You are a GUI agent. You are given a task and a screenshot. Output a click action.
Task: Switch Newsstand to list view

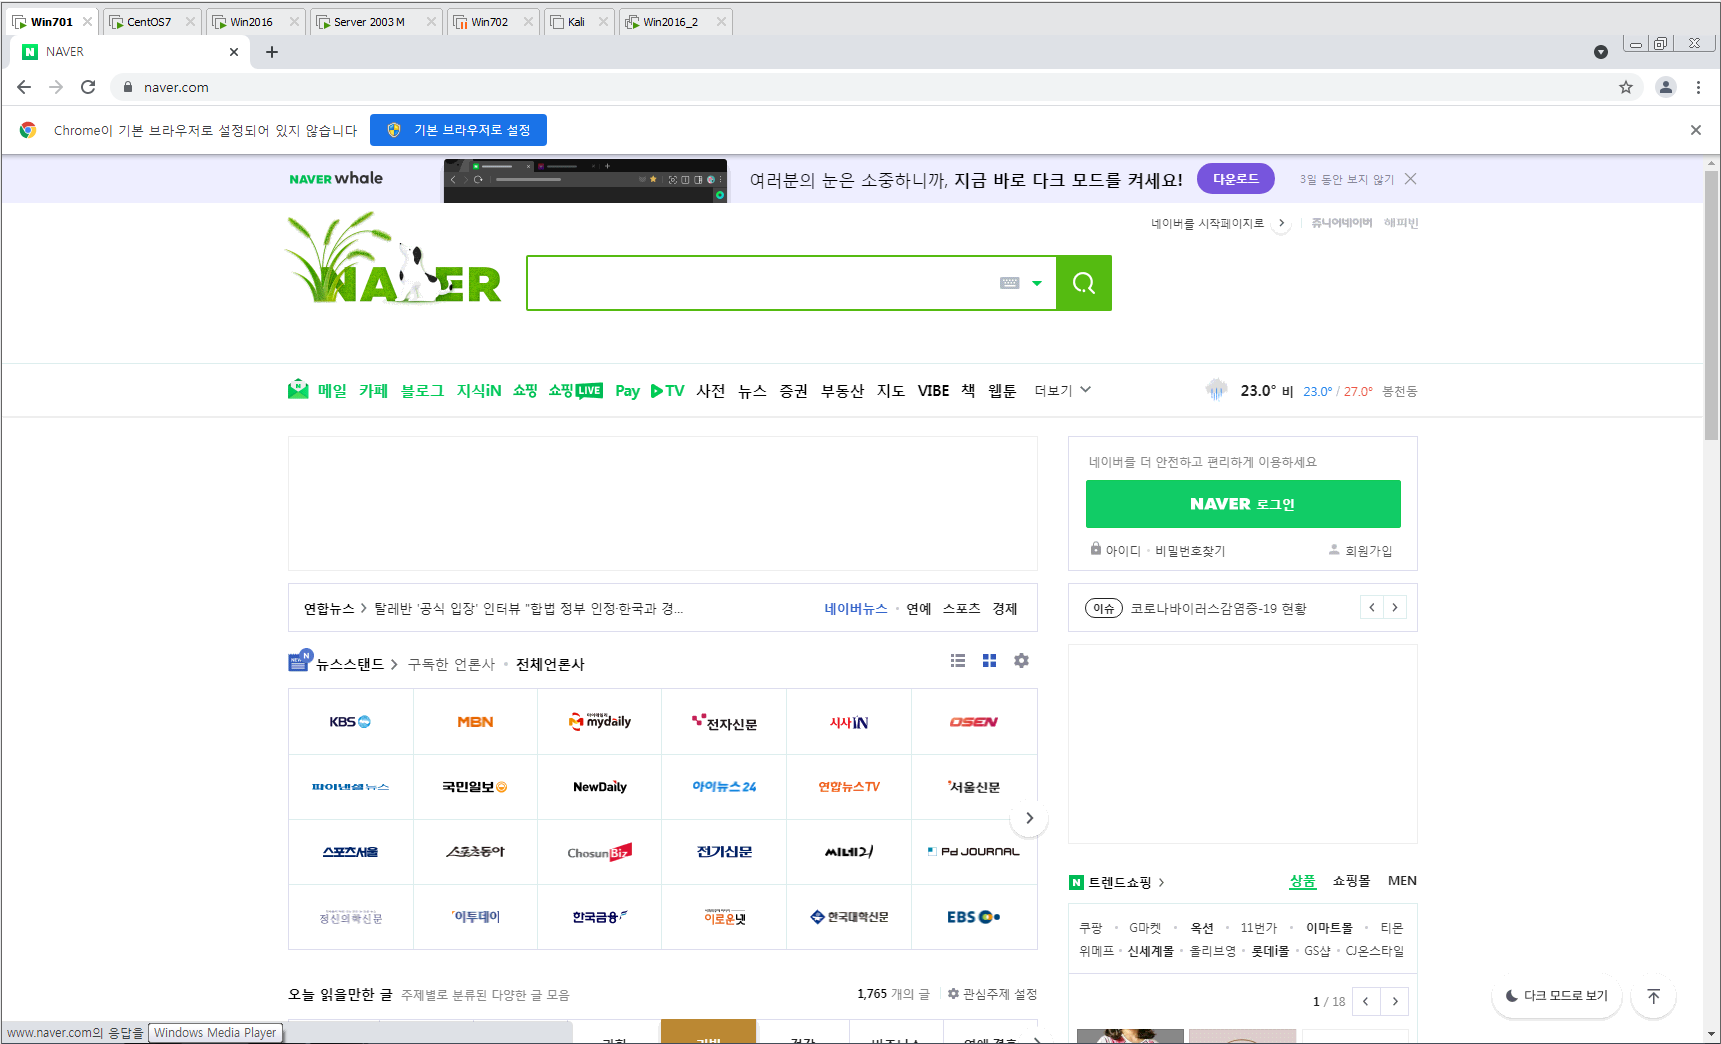click(x=958, y=661)
